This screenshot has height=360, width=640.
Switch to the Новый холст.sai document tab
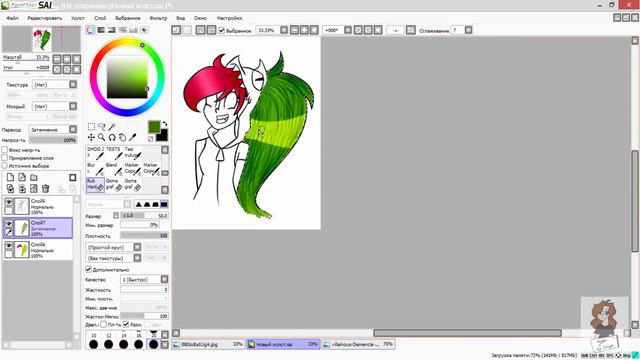click(x=283, y=344)
